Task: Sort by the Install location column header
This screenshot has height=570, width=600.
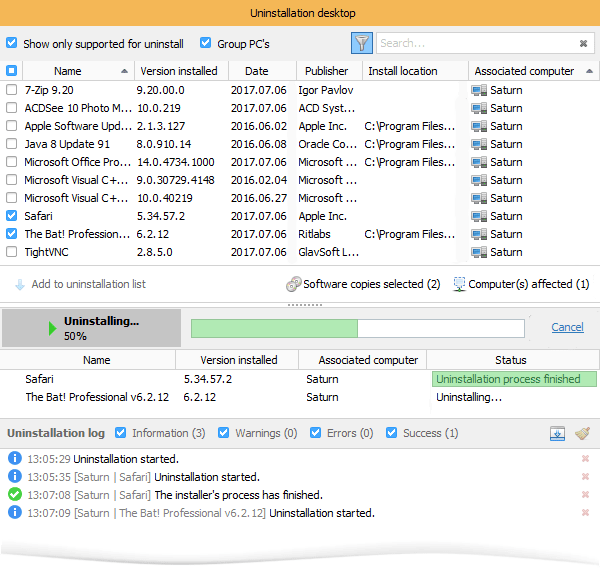Action: [415, 71]
